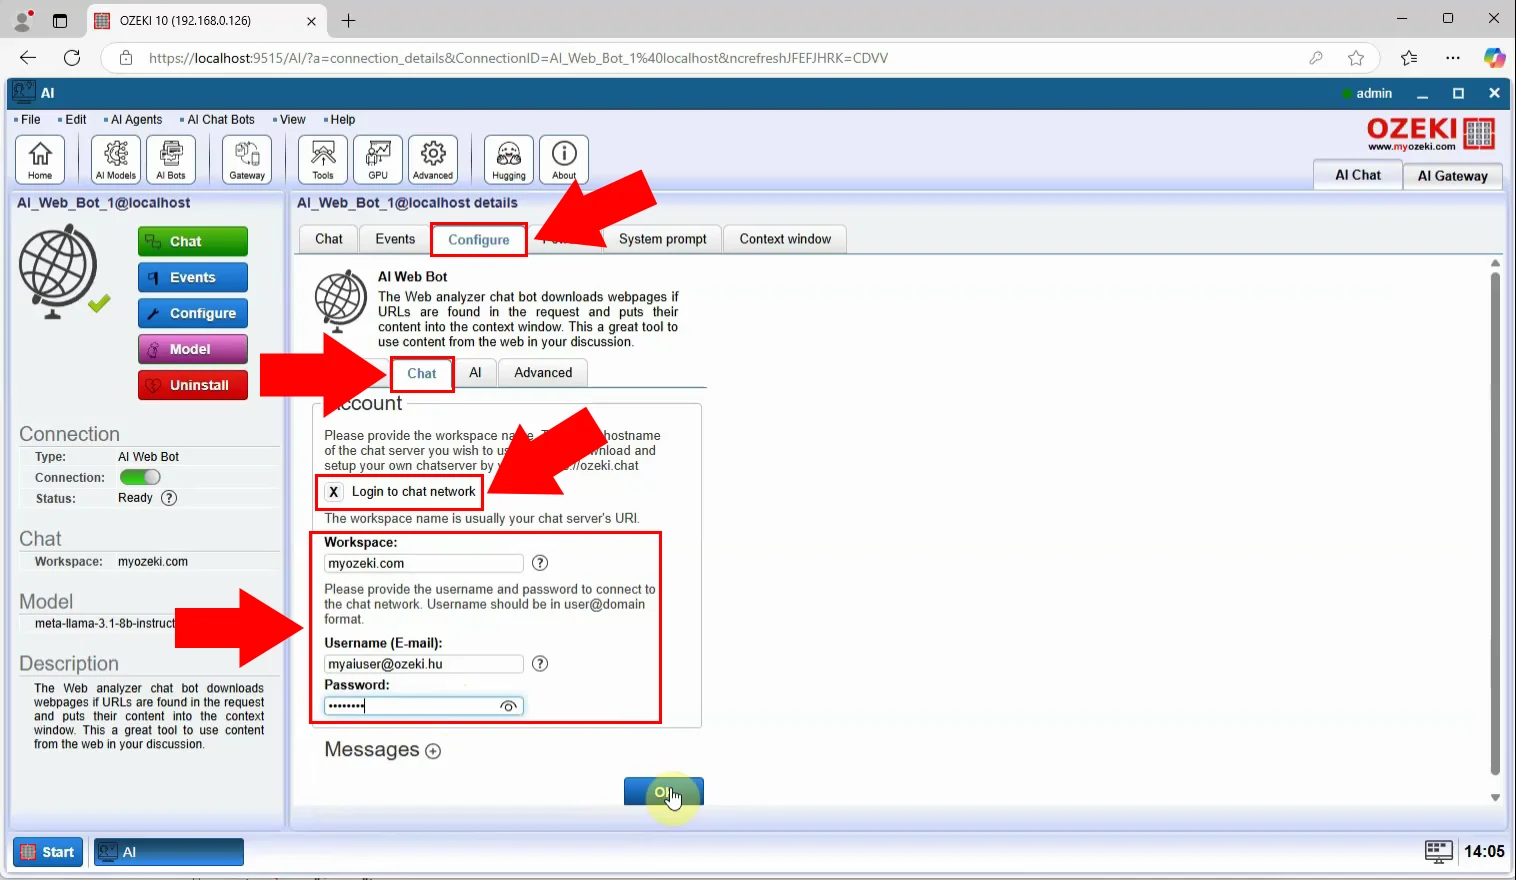Click the OZEKI logo
1516x880 pixels.
(x=1431, y=133)
